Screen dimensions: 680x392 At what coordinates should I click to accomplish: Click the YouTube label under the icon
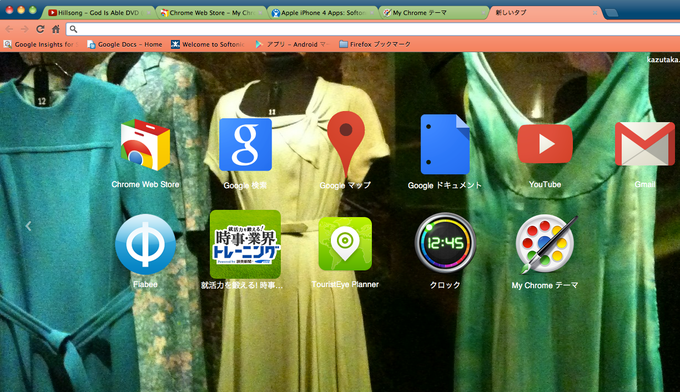point(545,184)
